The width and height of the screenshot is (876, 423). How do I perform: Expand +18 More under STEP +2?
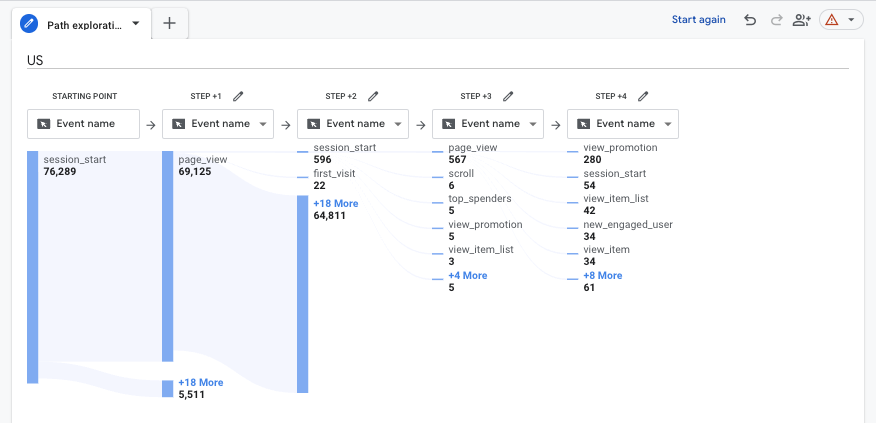[x=336, y=203]
